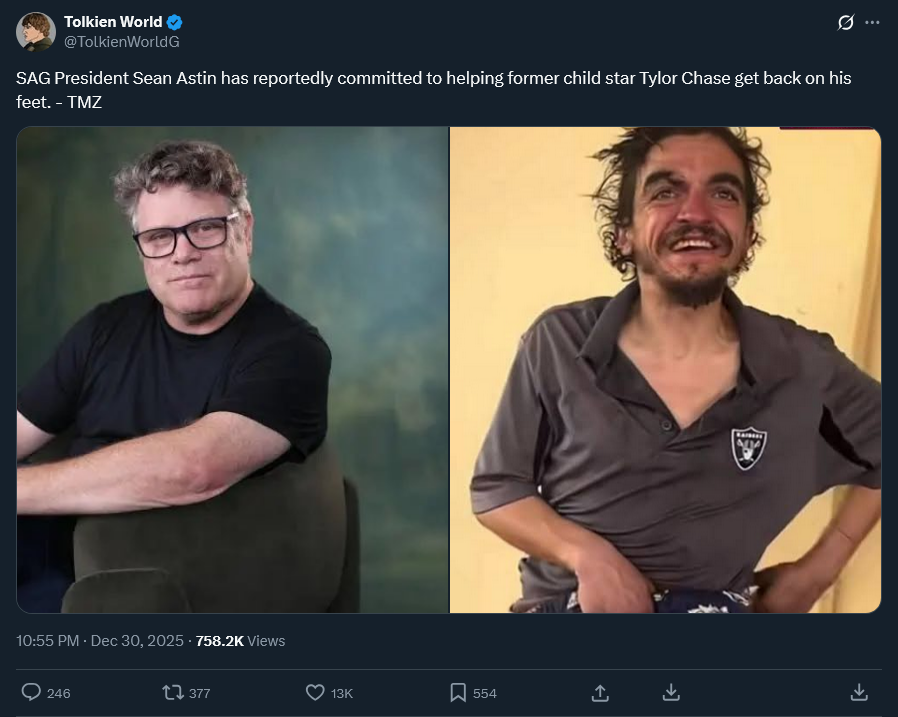Bookmark the post with the bookmark icon
Image resolution: width=898 pixels, height=717 pixels.
[458, 693]
